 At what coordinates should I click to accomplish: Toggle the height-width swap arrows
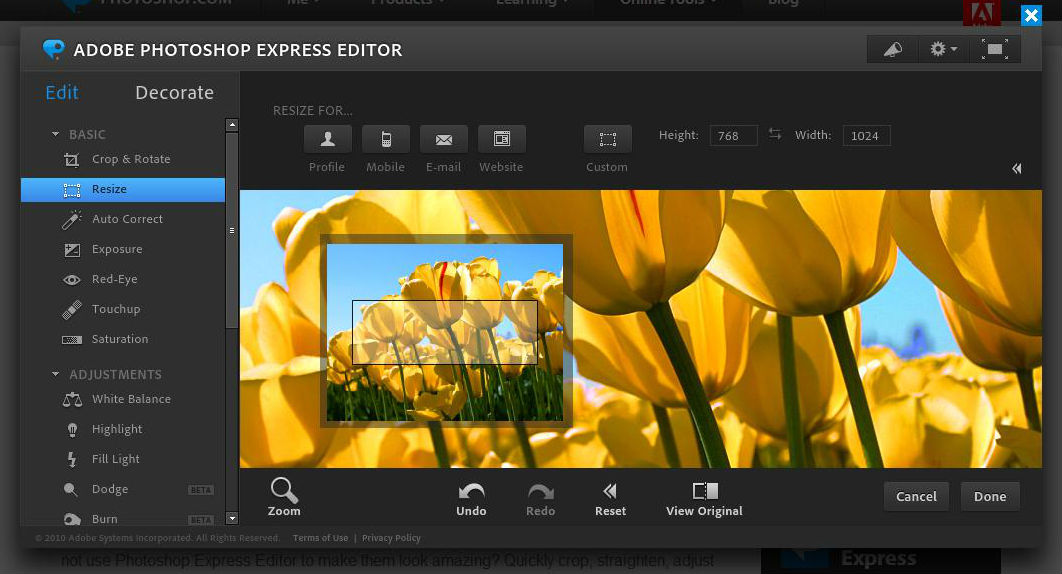(775, 134)
